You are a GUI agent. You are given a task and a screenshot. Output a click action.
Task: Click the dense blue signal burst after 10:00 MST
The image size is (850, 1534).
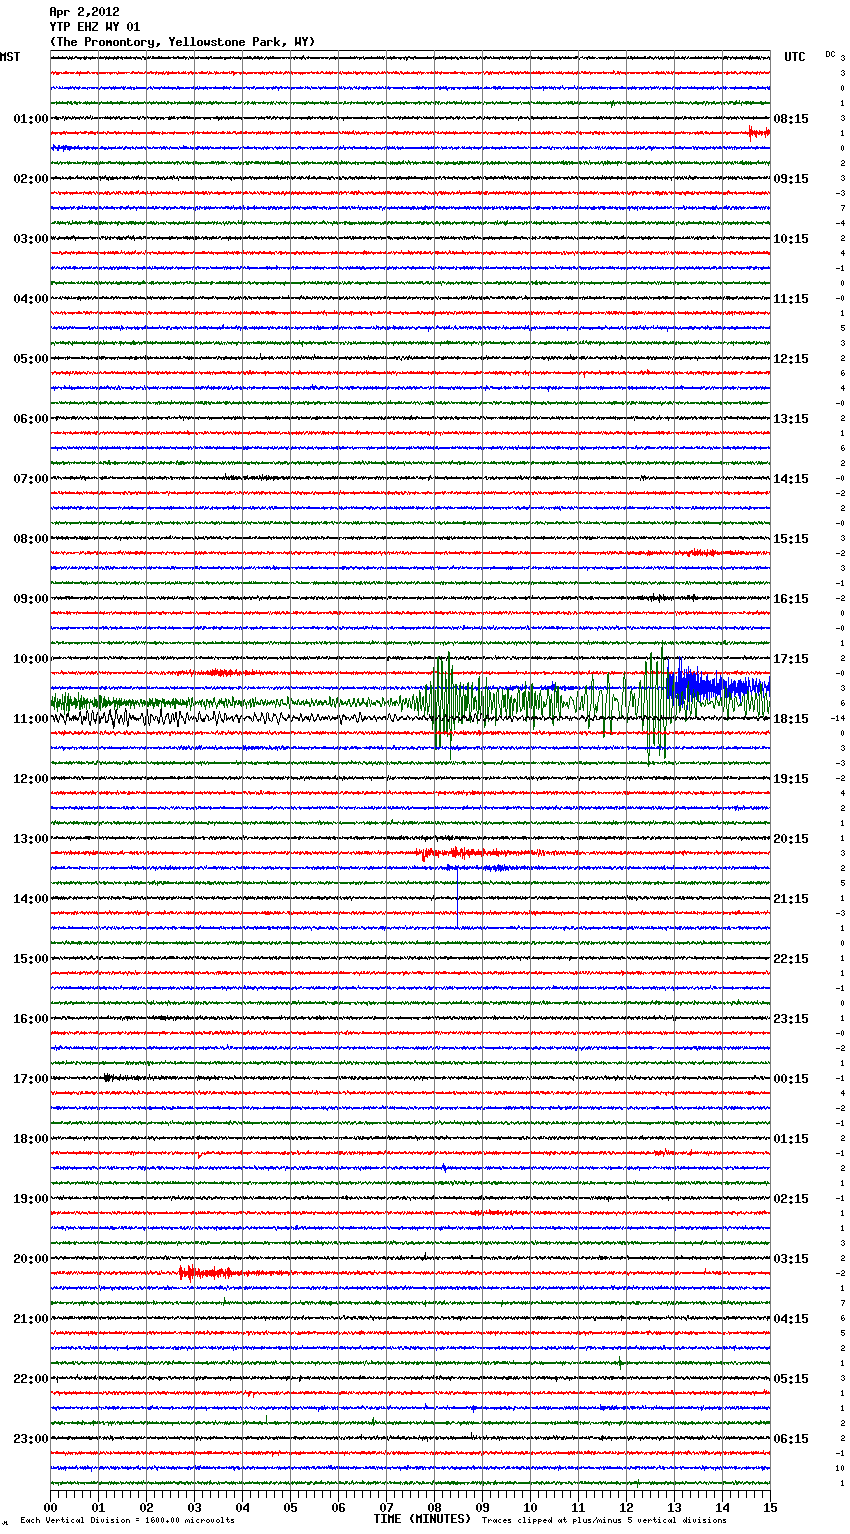pyautogui.click(x=718, y=687)
